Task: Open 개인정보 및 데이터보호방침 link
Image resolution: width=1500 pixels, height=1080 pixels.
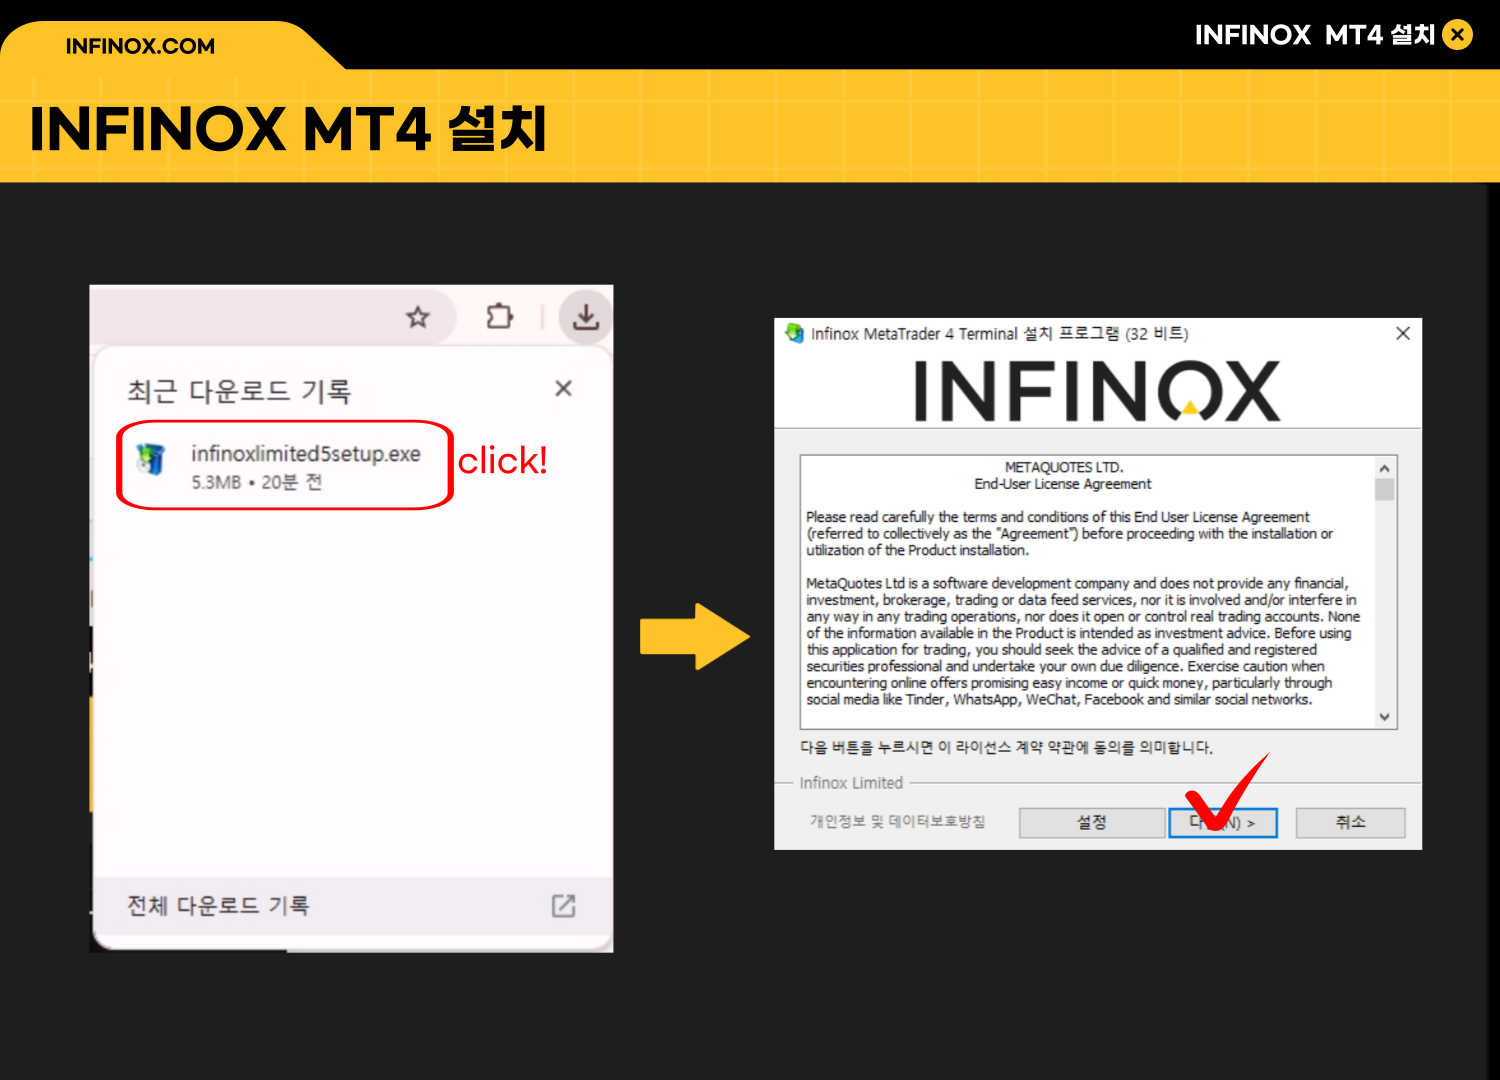Action: coord(897,821)
